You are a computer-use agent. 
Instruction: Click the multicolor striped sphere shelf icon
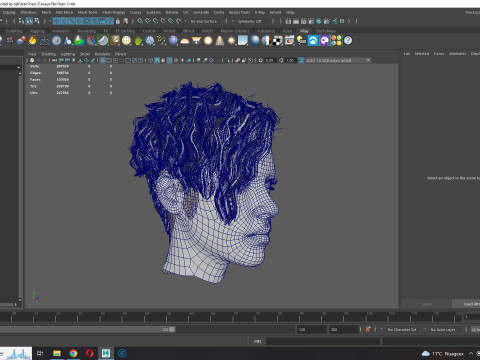[266, 41]
